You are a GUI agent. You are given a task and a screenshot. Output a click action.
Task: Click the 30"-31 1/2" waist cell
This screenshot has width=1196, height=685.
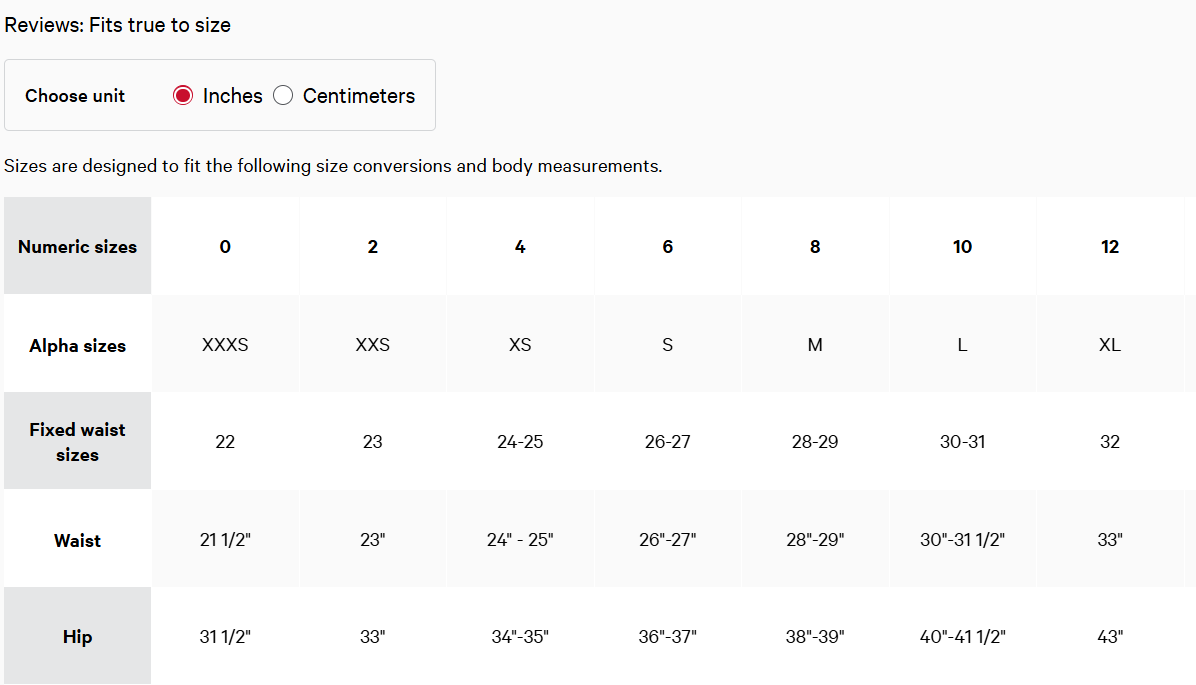(x=963, y=539)
